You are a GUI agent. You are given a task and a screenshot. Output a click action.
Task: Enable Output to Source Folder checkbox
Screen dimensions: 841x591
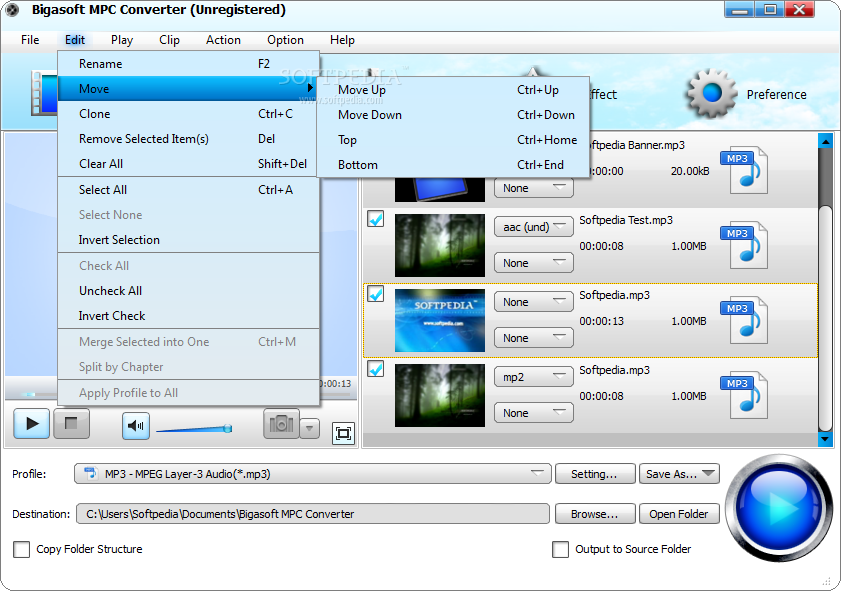tap(560, 549)
